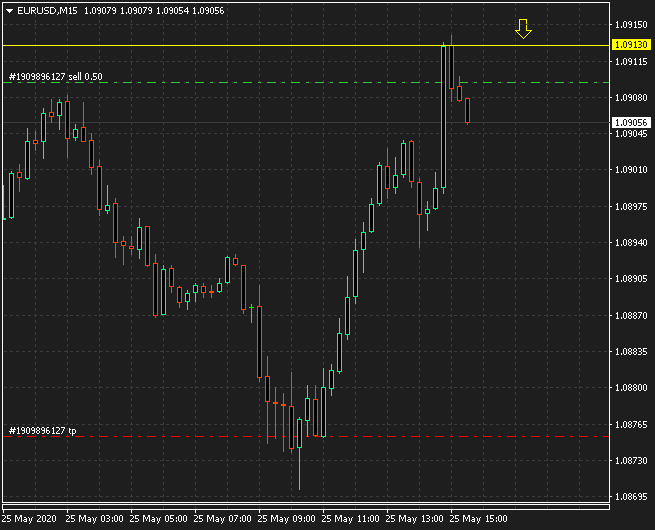Image resolution: width=655 pixels, height=530 pixels.
Task: Click the 1.08975 price scale value
Action: (x=631, y=206)
